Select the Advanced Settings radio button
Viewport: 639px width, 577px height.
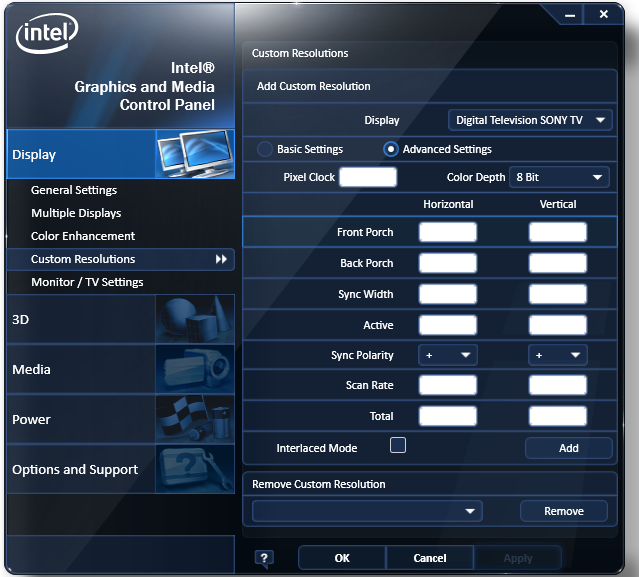click(x=391, y=149)
